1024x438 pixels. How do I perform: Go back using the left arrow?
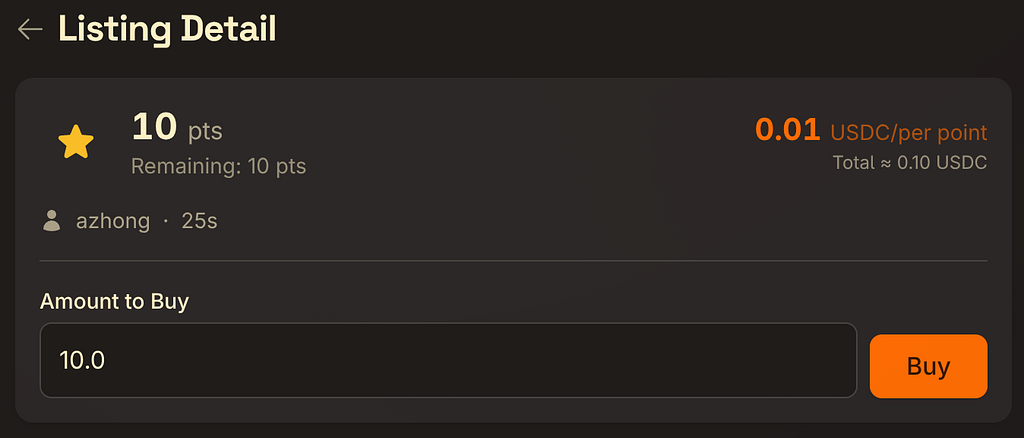pos(30,29)
